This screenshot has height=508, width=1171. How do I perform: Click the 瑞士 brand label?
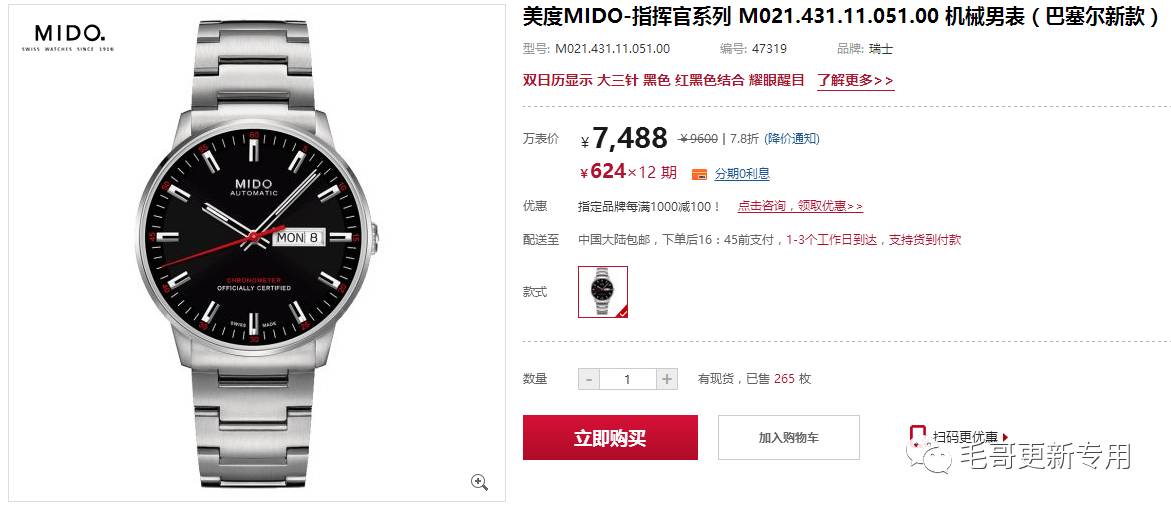(880, 49)
